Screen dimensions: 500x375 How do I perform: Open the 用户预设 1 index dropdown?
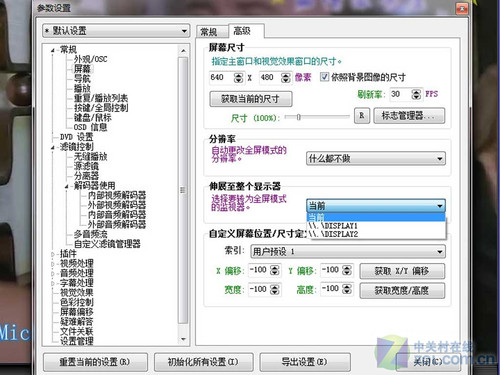click(348, 251)
